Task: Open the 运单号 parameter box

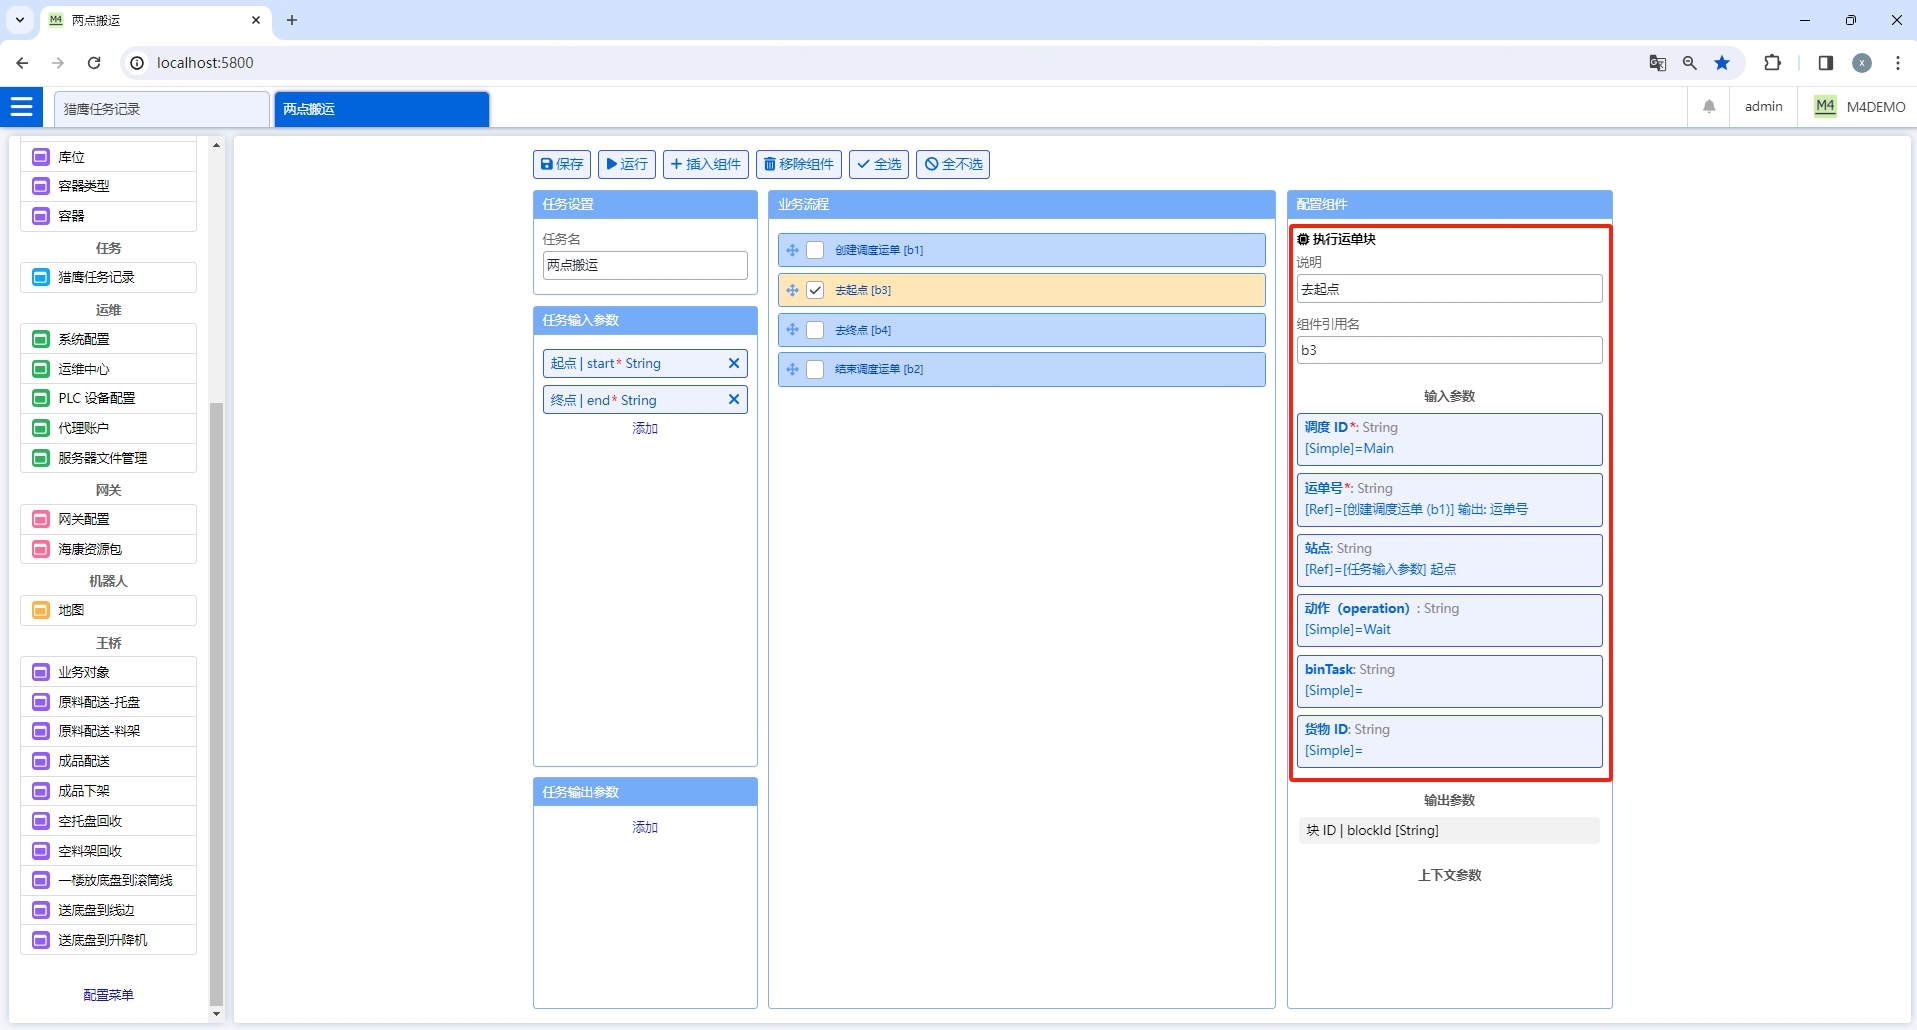Action: 1450,499
